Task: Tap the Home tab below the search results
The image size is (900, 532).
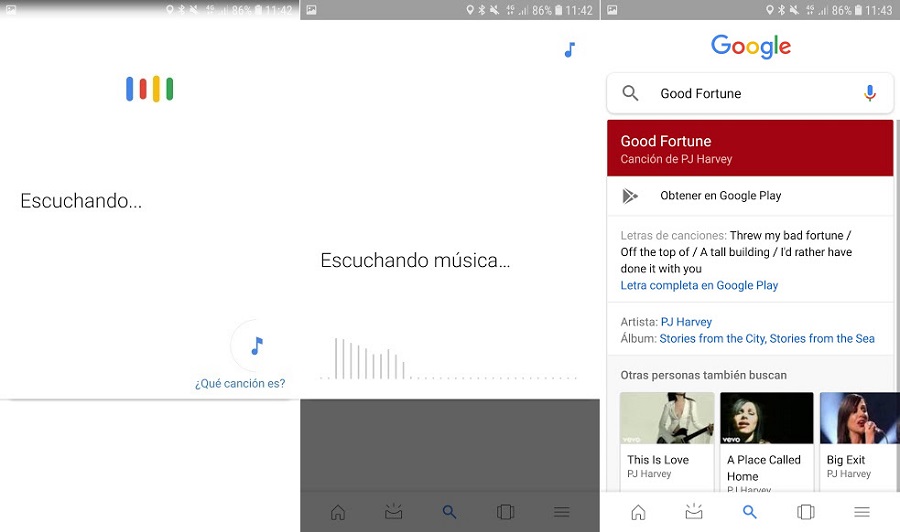Action: coord(638,512)
